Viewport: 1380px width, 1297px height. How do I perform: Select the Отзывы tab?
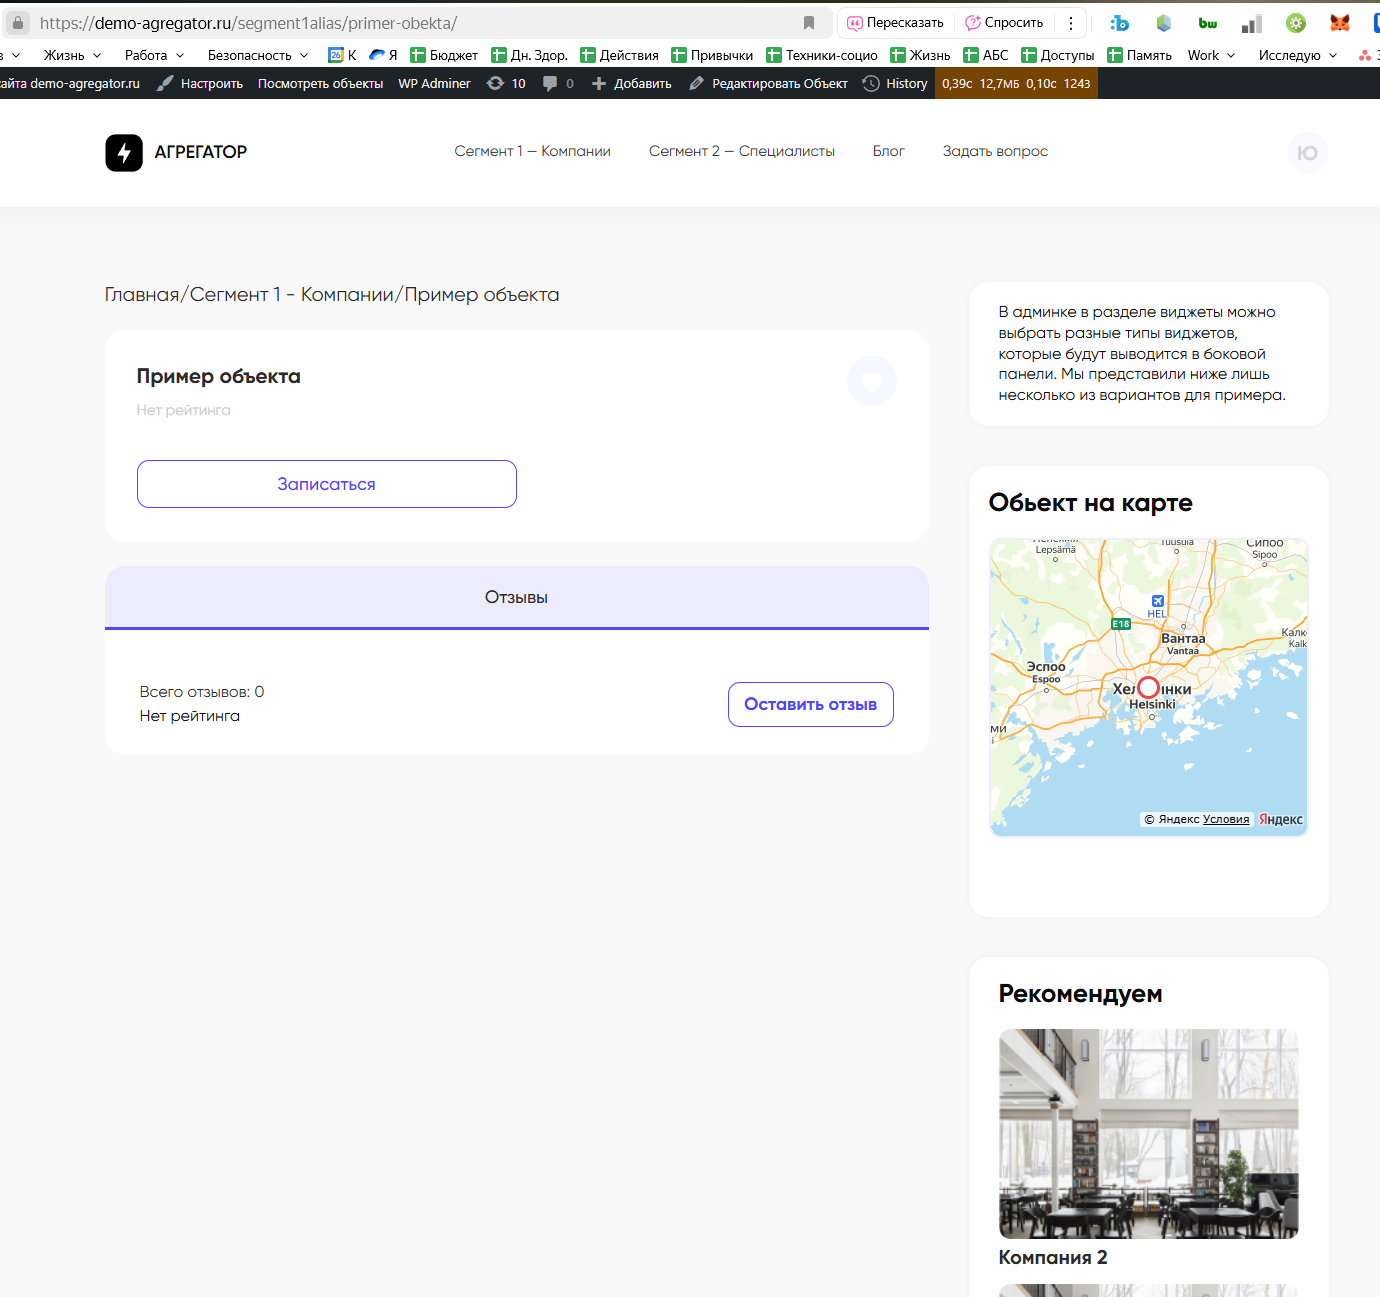coord(517,597)
